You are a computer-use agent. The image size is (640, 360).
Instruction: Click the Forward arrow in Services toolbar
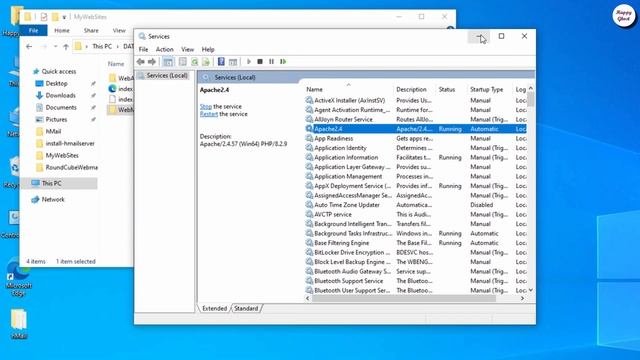pos(152,62)
